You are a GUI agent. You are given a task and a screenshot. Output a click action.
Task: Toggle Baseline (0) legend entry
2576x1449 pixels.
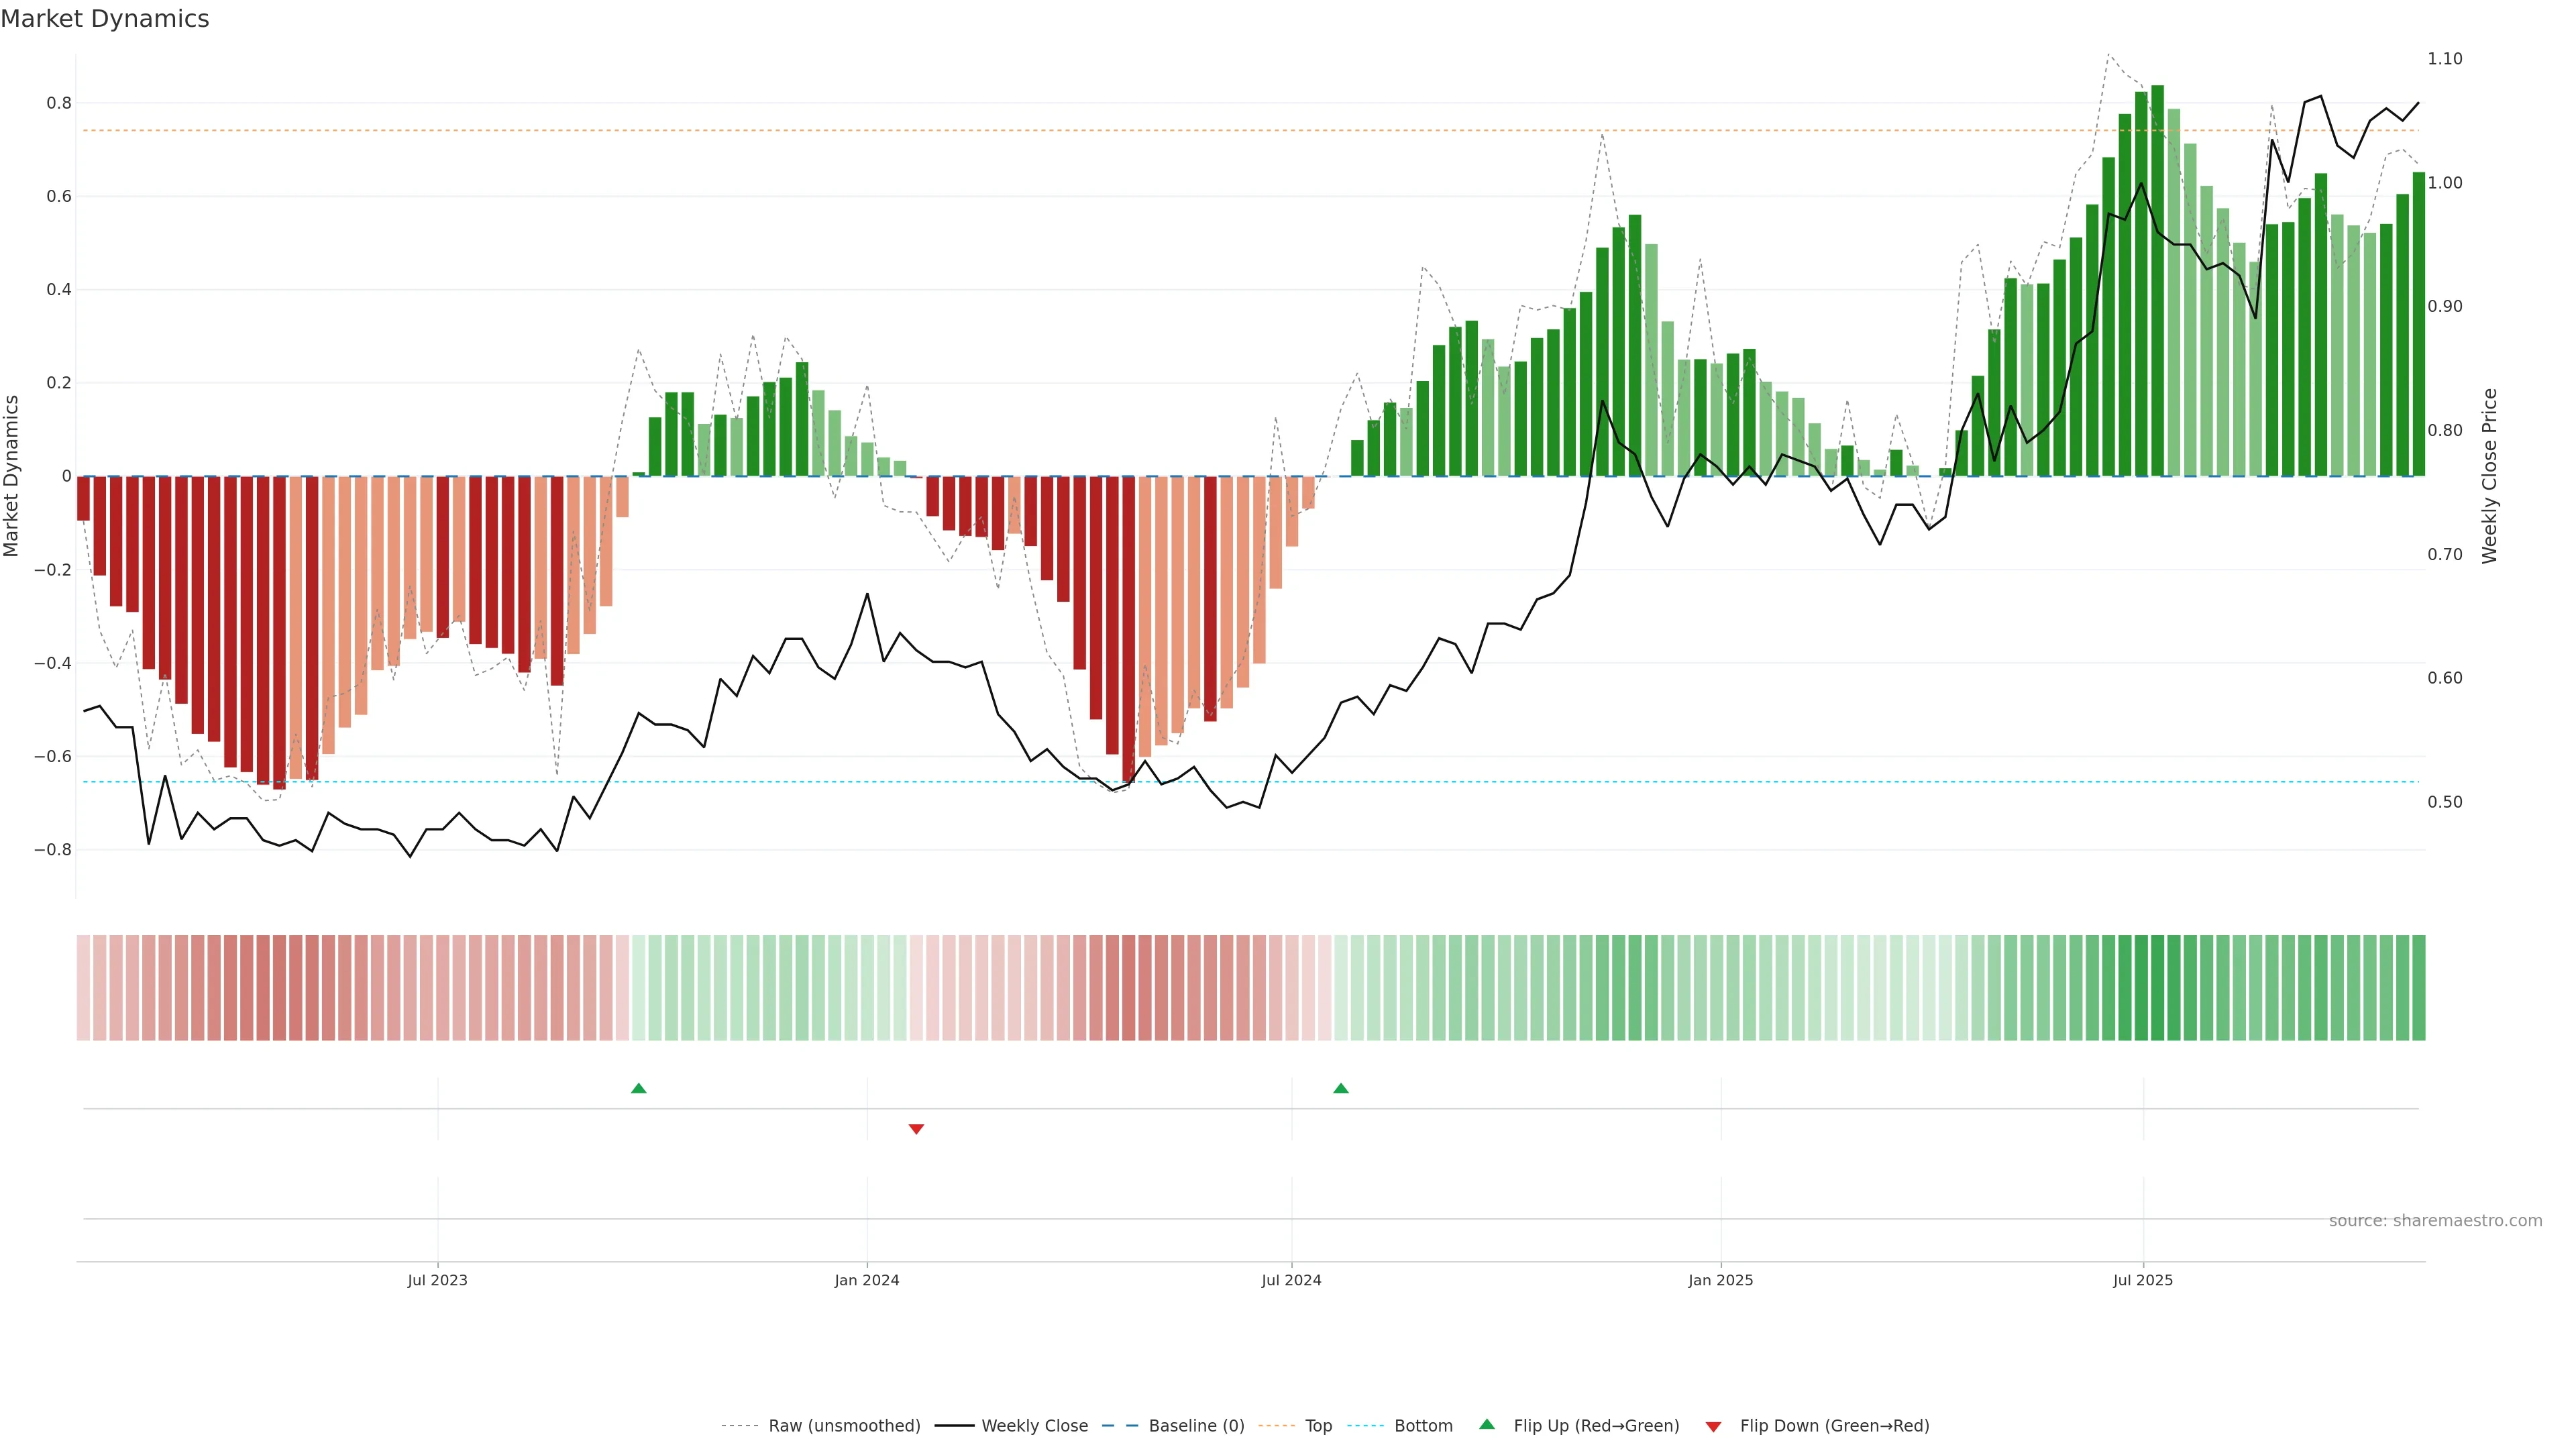tap(1196, 1425)
